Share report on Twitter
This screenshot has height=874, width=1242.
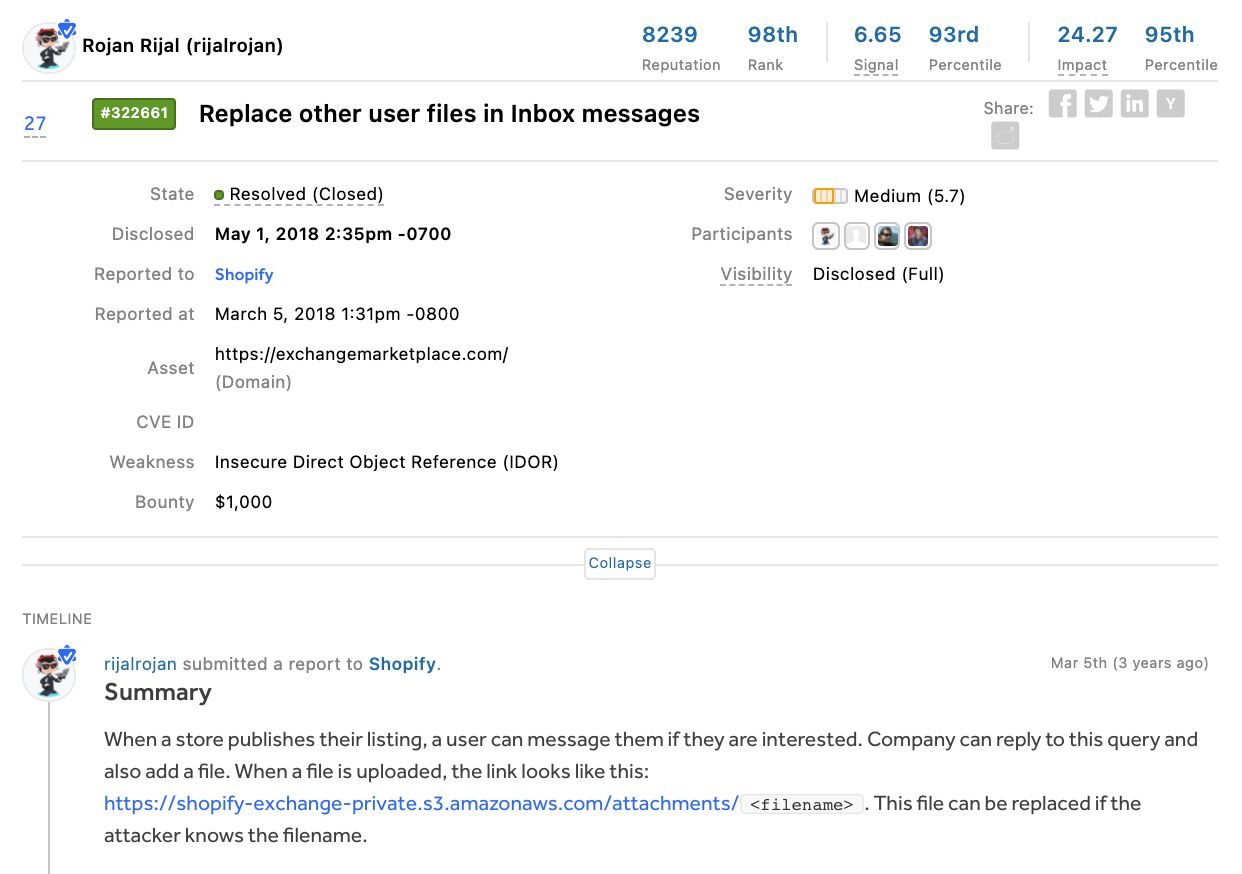pyautogui.click(x=1099, y=104)
